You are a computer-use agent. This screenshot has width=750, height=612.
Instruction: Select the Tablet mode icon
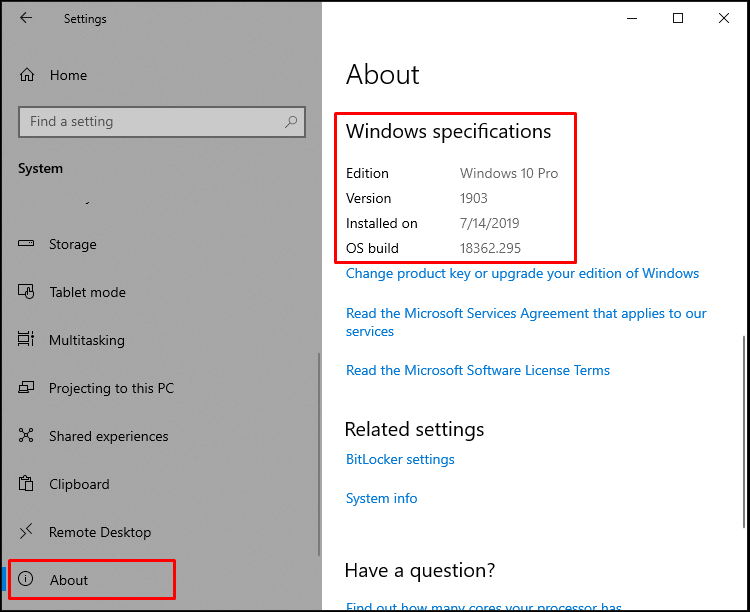click(x=28, y=292)
